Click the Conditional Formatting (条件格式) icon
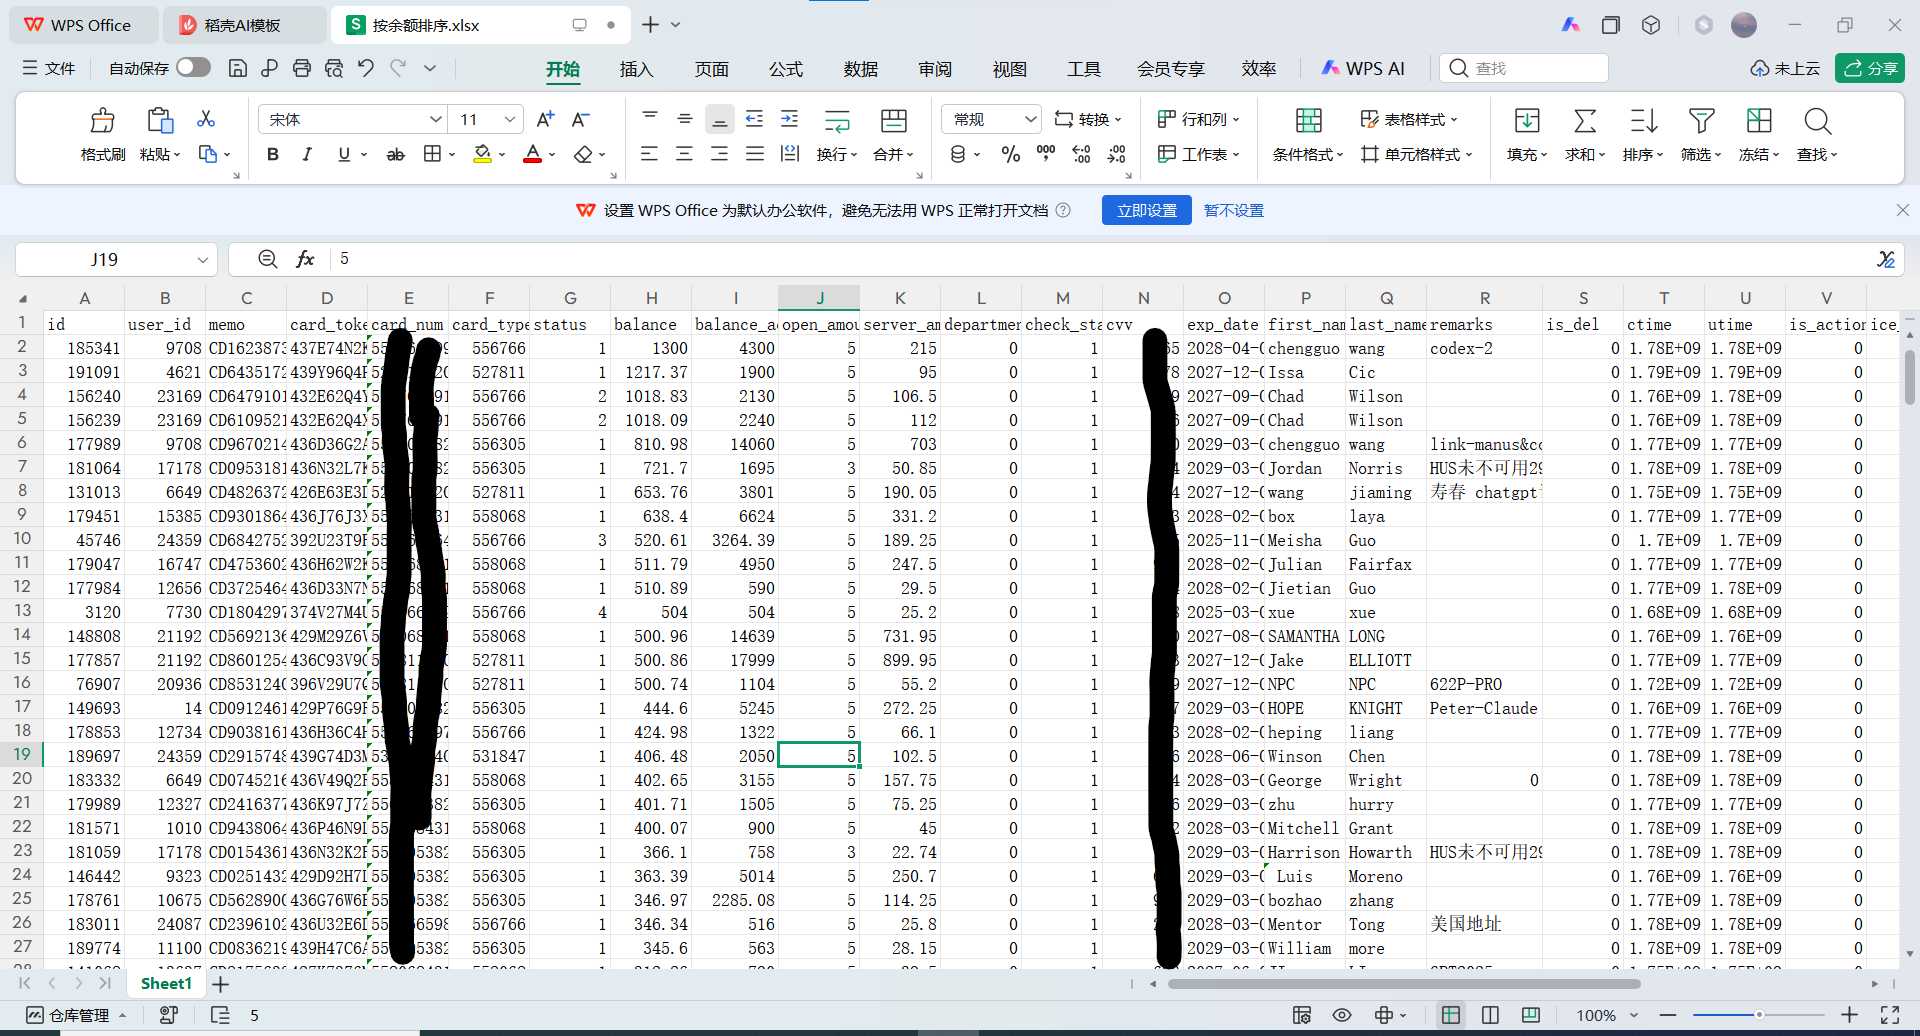The image size is (1920, 1036). 1309,121
